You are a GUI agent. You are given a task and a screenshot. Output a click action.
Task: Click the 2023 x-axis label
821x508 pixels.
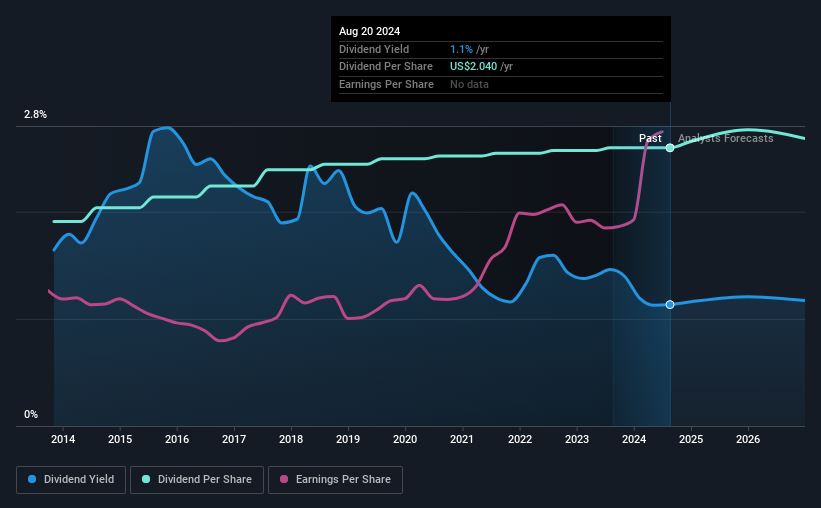pyautogui.click(x=577, y=439)
